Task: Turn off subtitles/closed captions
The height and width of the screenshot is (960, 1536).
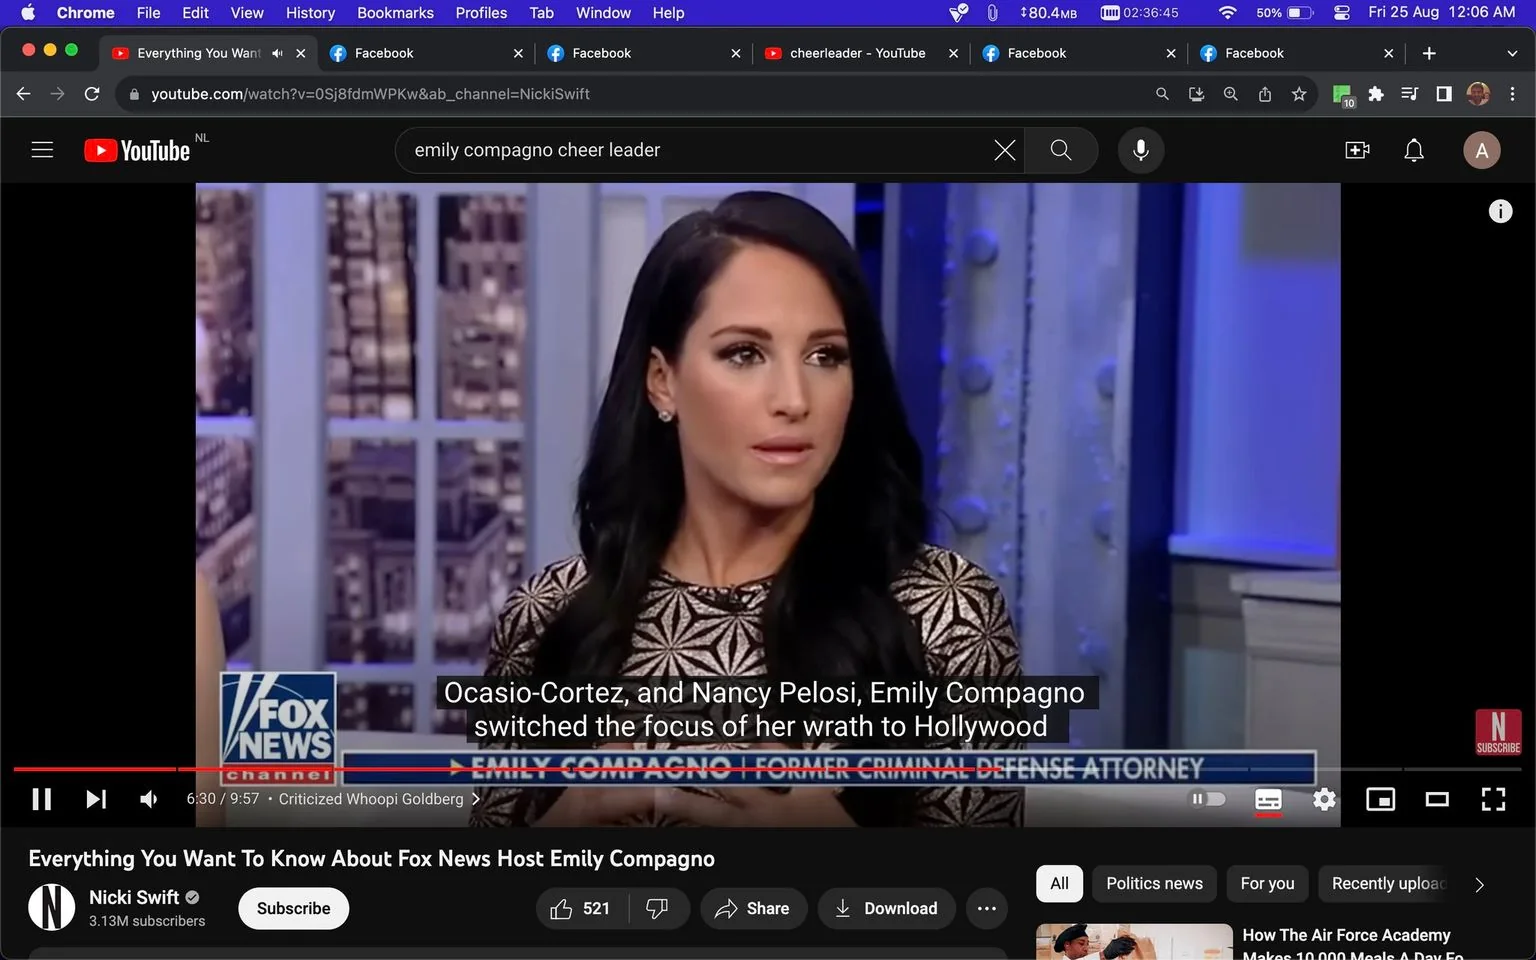Action: (1268, 799)
